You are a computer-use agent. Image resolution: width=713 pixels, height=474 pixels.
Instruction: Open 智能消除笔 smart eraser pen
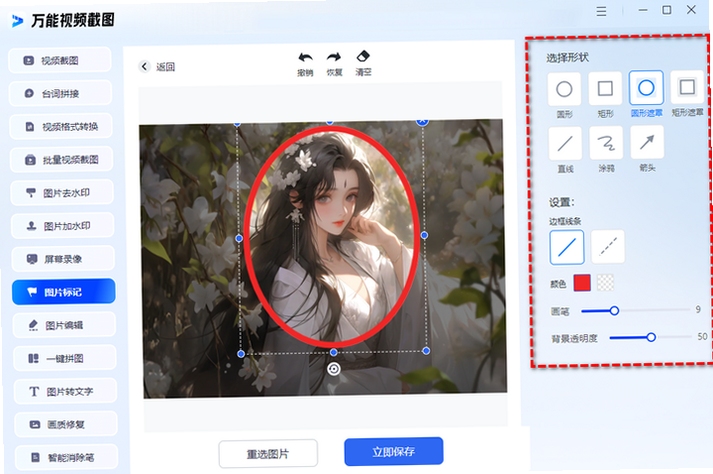[66, 457]
